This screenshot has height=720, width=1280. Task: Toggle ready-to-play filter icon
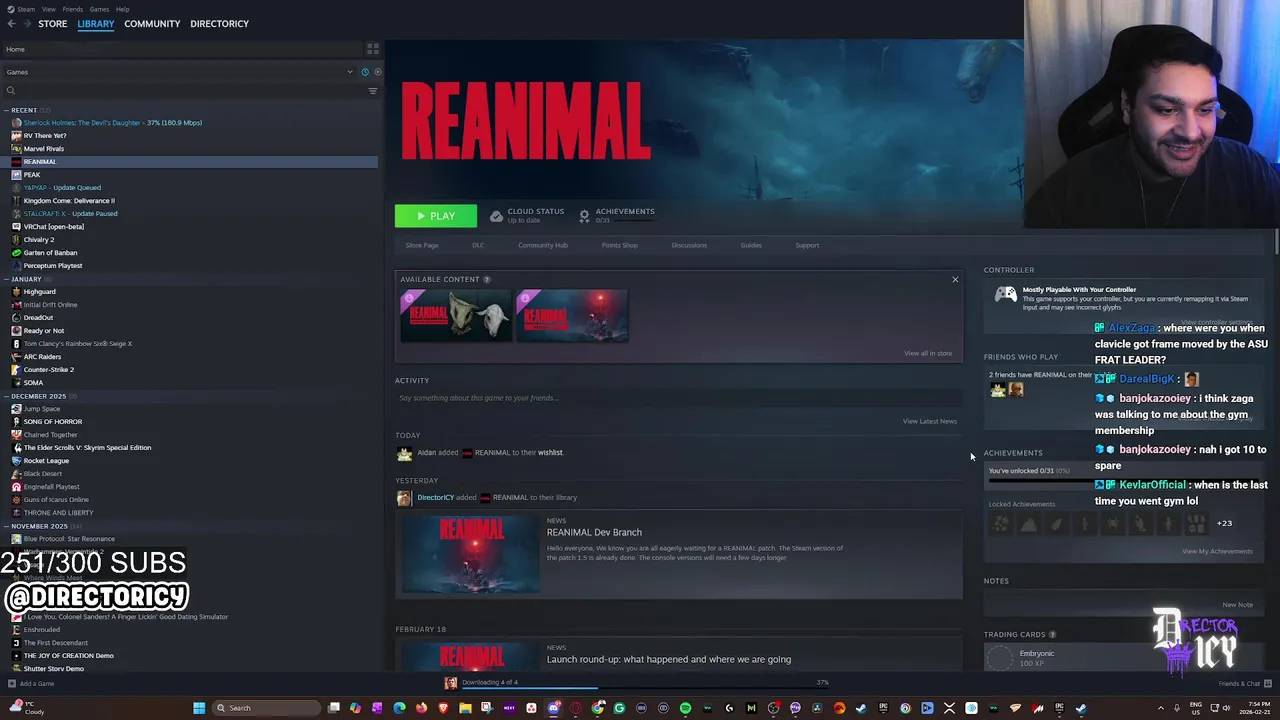tap(377, 72)
